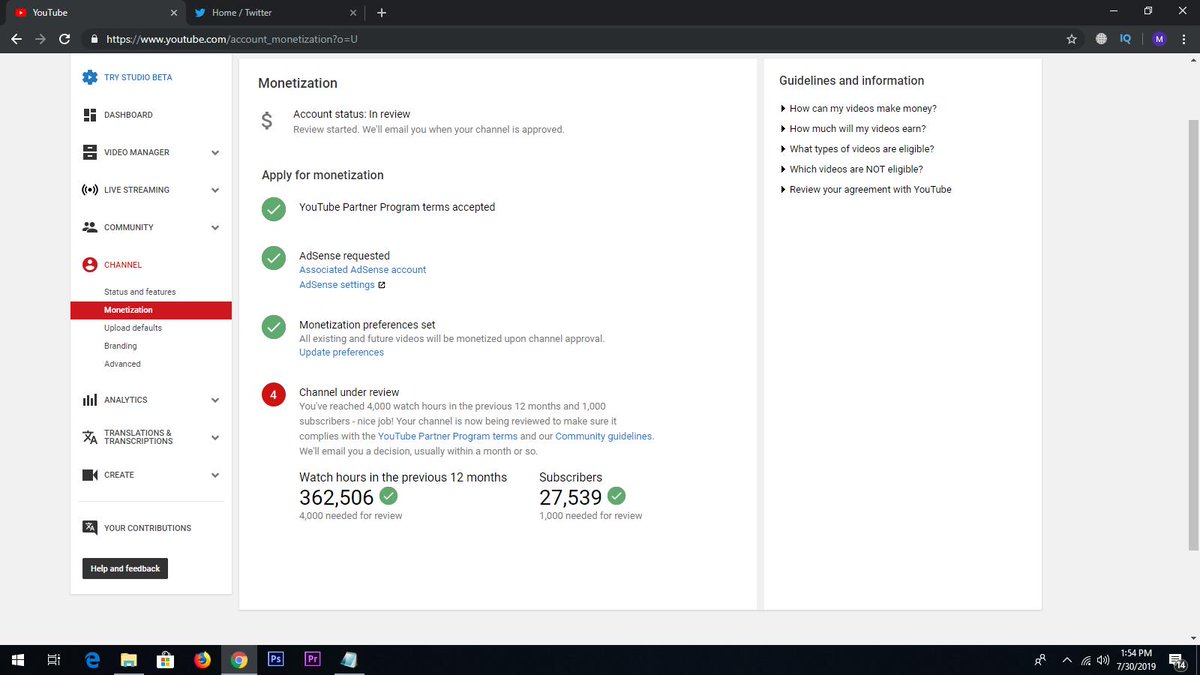Show hidden system tray icons
Image resolution: width=1200 pixels, height=675 pixels.
(1067, 659)
